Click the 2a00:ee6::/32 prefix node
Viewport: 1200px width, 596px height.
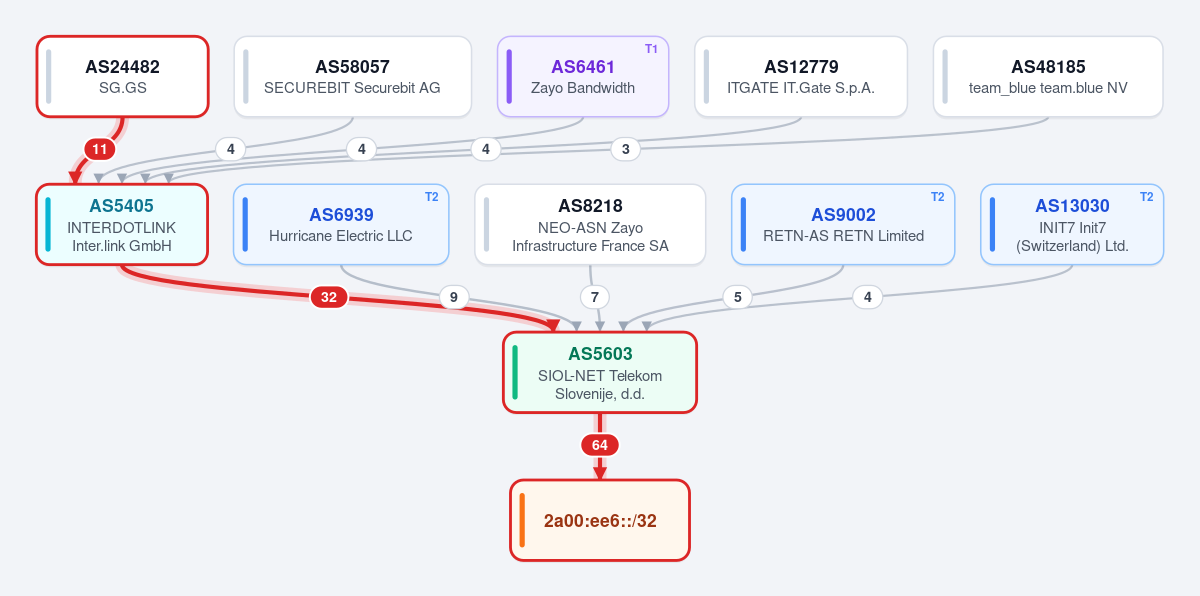tap(600, 520)
